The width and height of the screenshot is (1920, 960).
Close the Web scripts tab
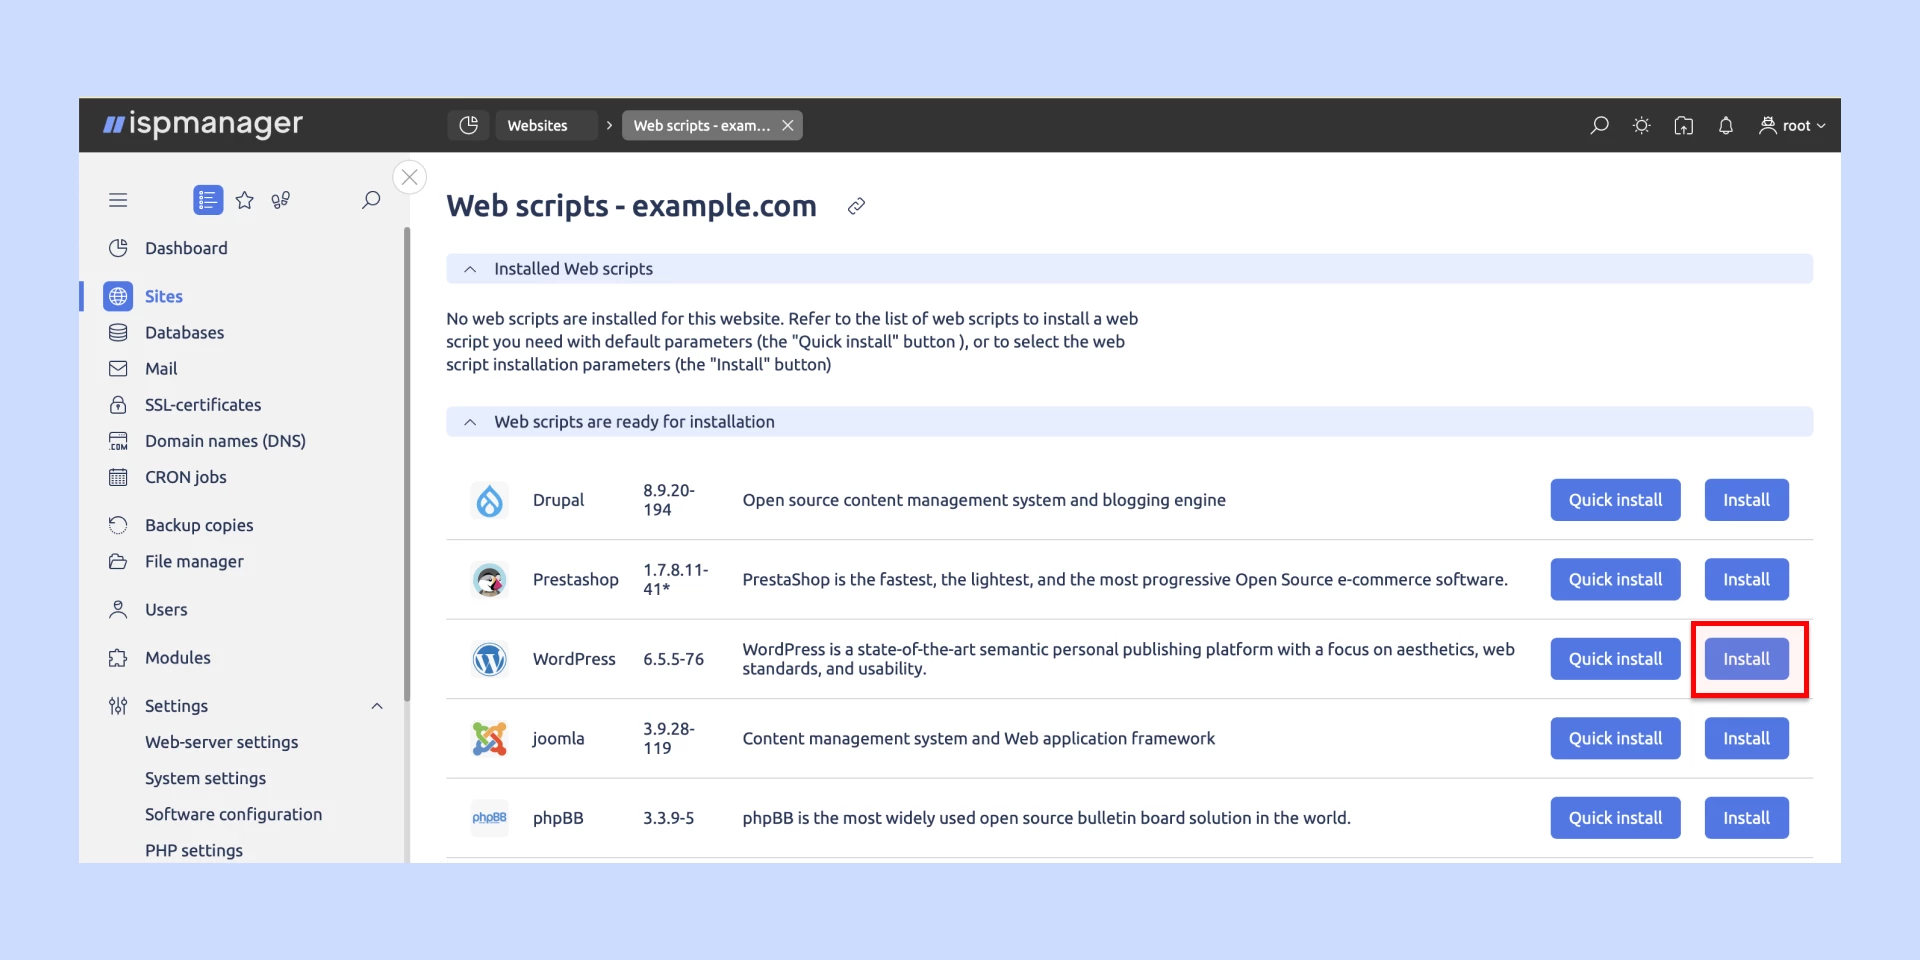click(x=788, y=125)
